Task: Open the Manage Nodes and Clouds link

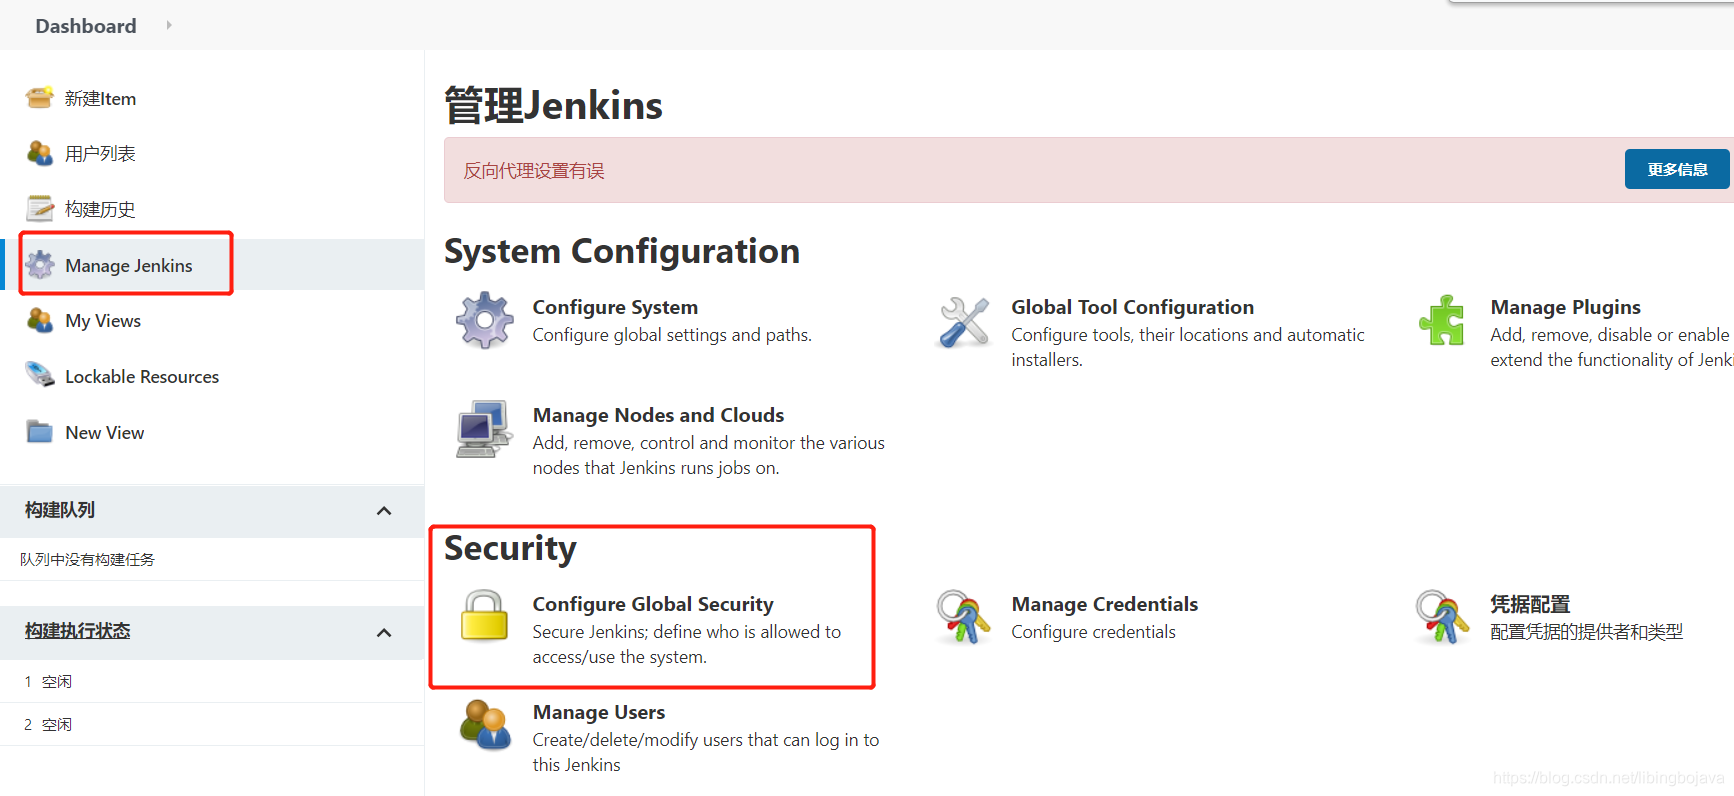Action: [658, 415]
